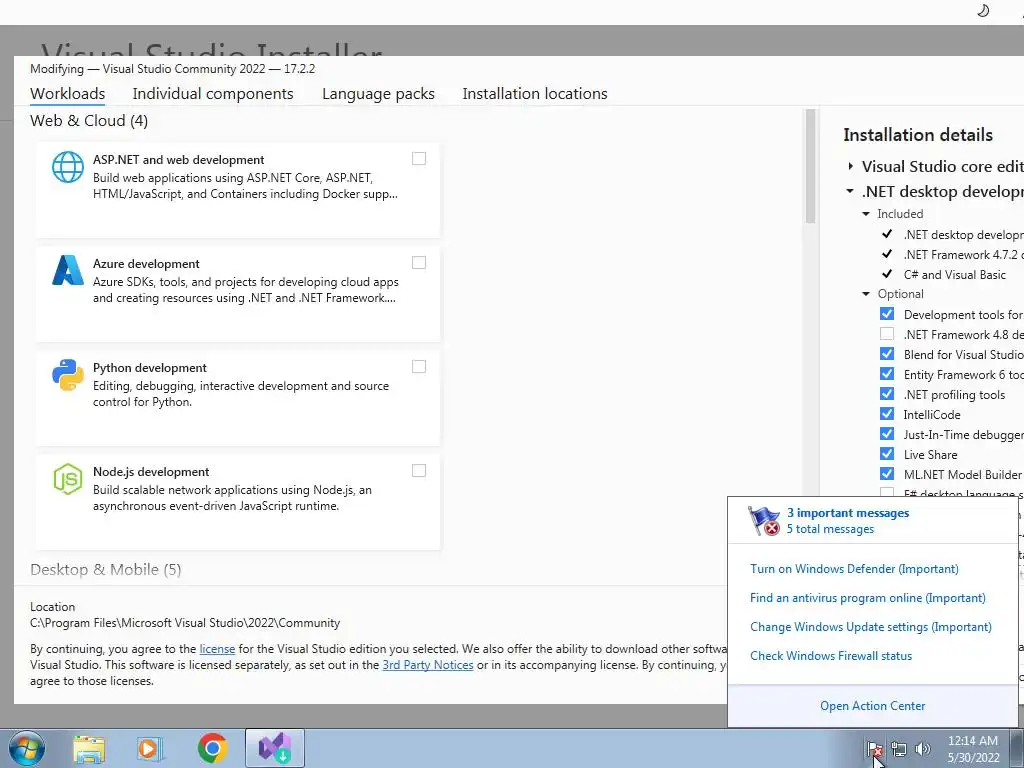Expand the Visual Studio core editor node
The height and width of the screenshot is (768, 1024).
tap(850, 167)
